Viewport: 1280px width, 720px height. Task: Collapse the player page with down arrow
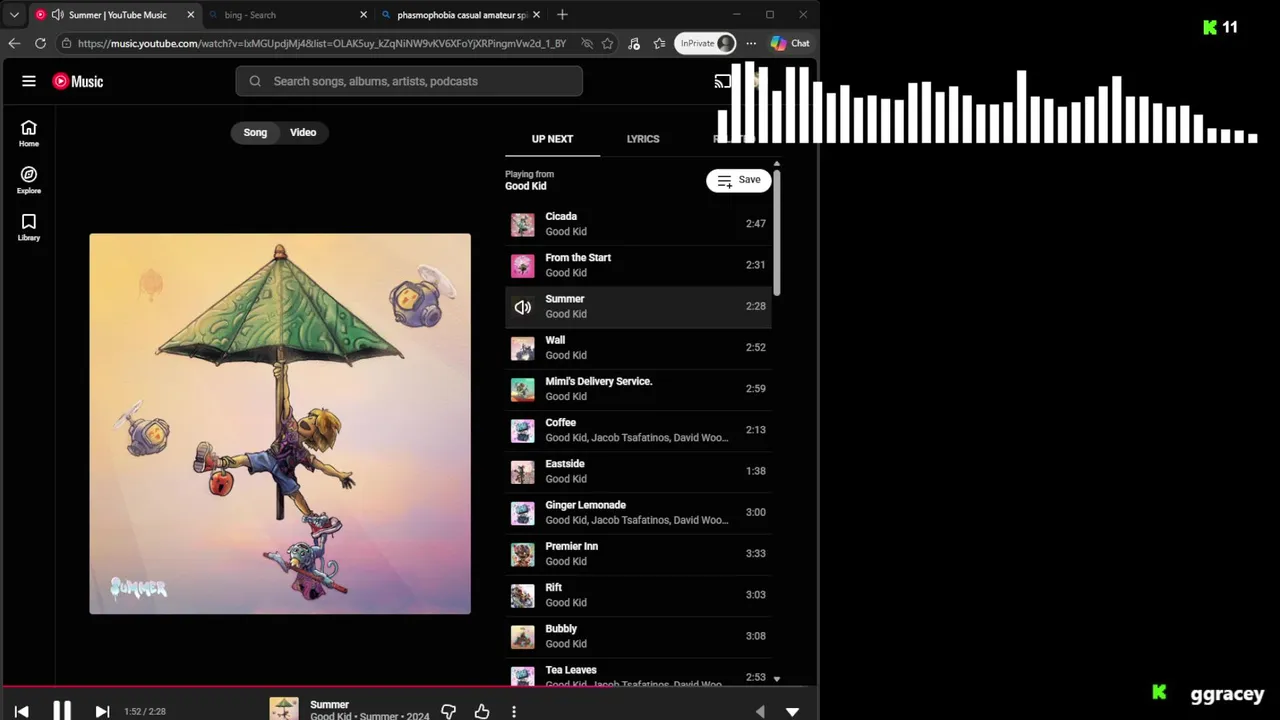pyautogui.click(x=792, y=712)
